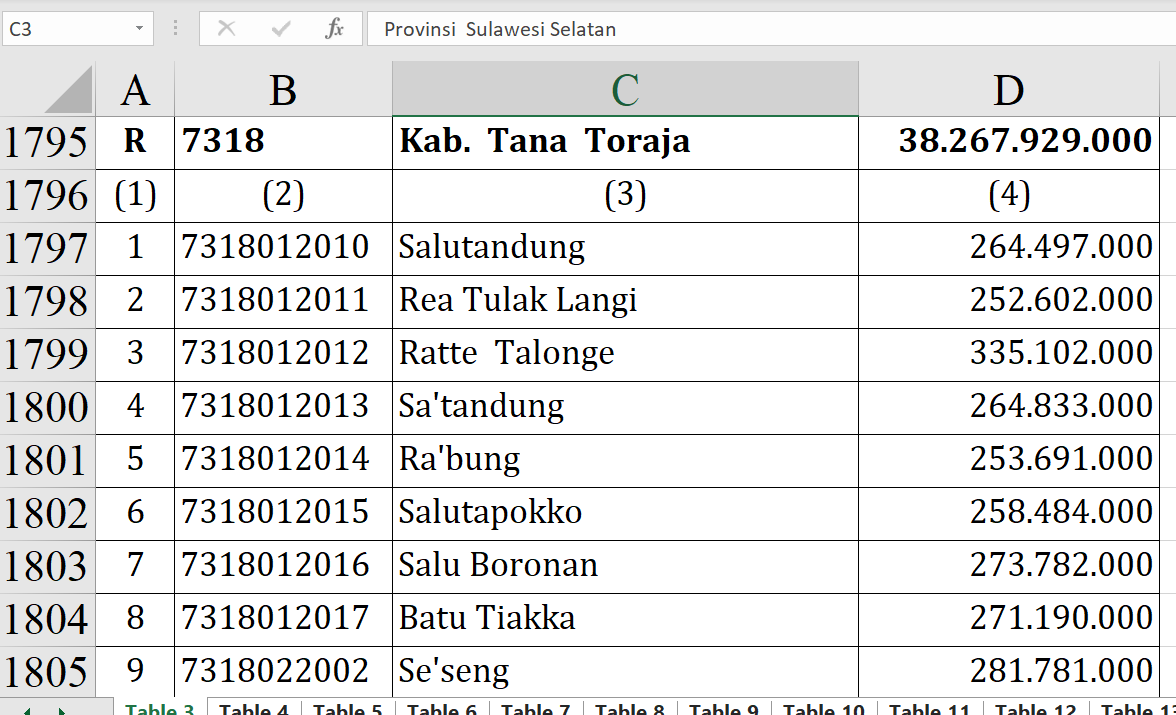Select the Salutapokko cell

point(625,512)
